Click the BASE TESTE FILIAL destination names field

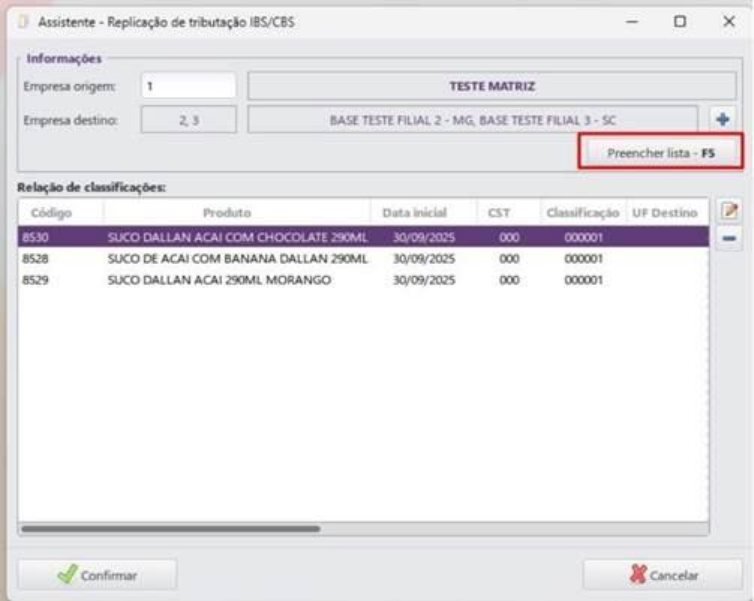tap(473, 120)
